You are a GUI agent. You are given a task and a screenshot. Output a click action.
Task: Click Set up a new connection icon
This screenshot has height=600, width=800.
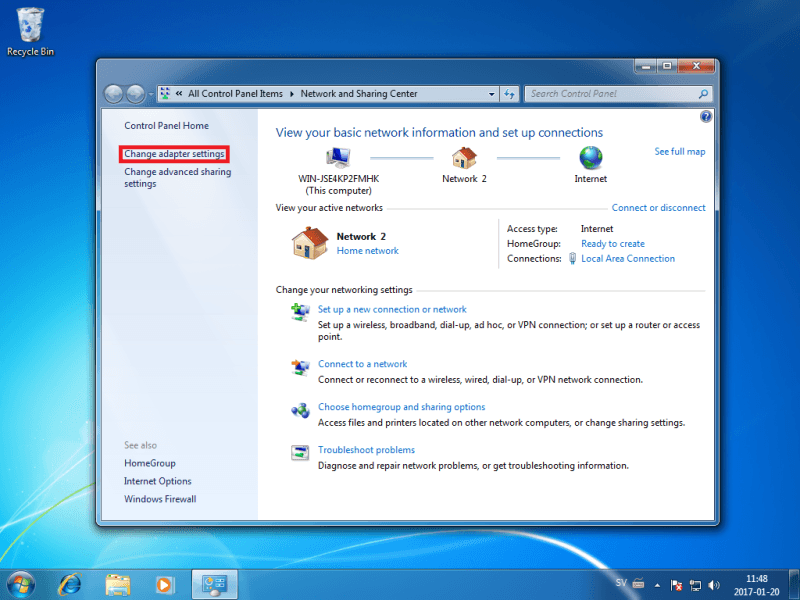coord(301,311)
